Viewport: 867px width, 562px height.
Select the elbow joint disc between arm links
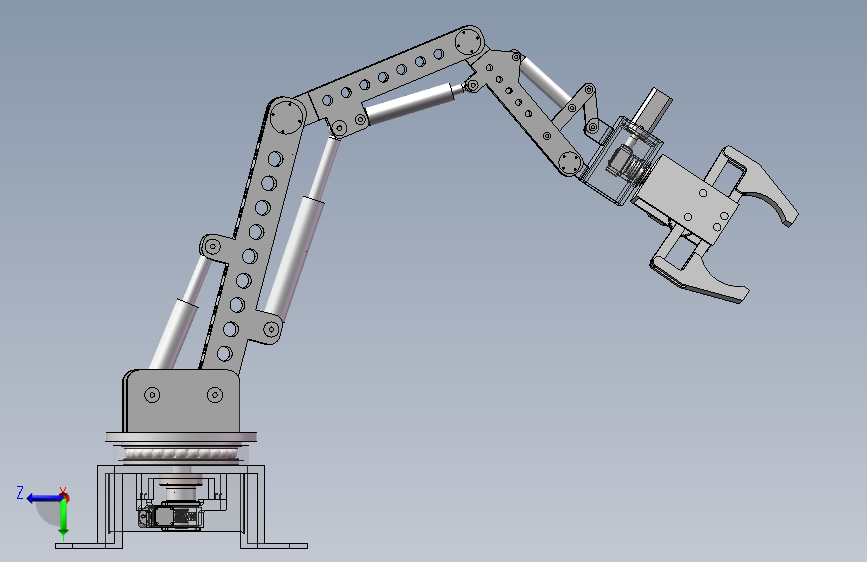tap(287, 117)
